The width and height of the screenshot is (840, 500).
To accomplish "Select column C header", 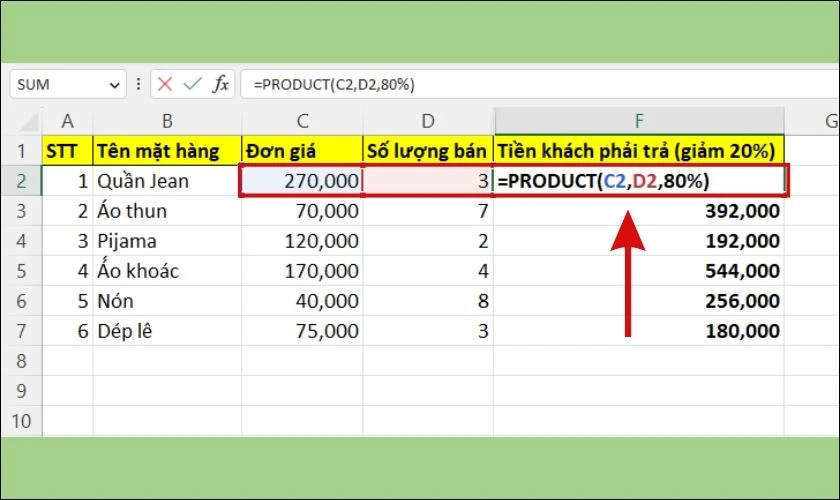I will pyautogui.click(x=302, y=121).
